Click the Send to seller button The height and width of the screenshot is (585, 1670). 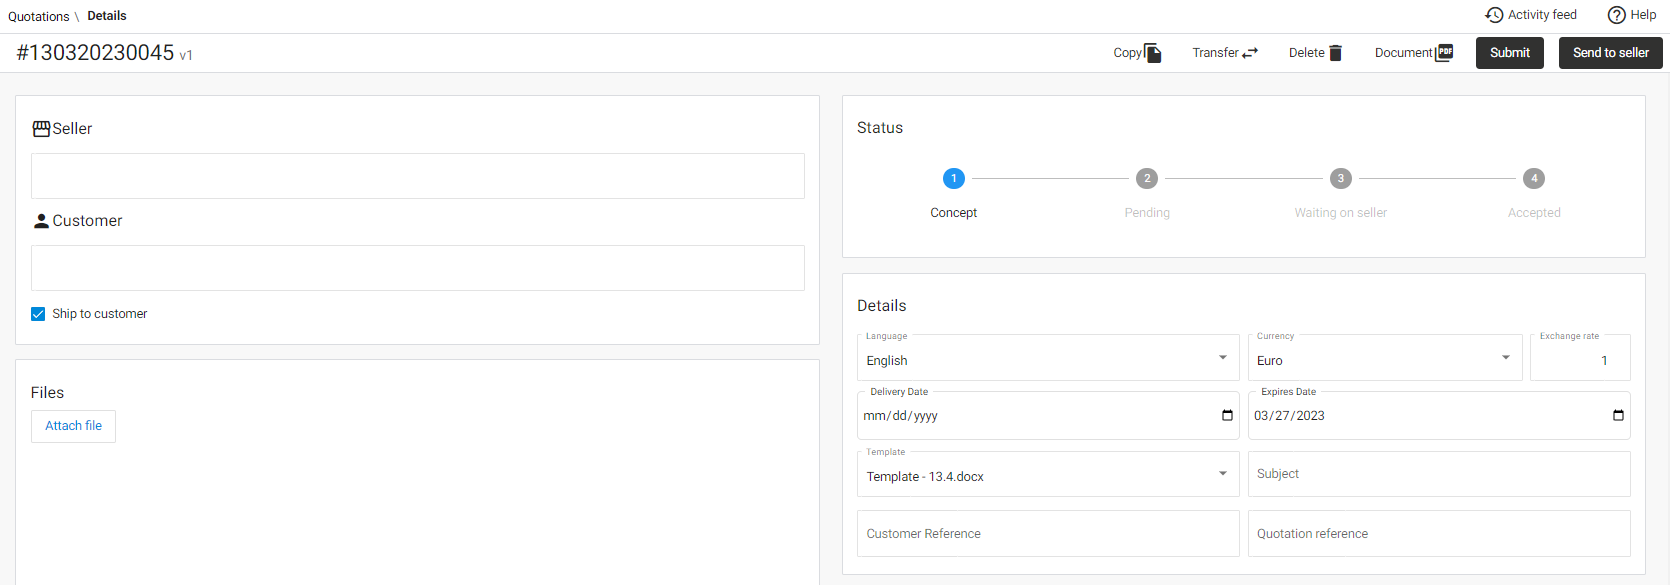tap(1611, 53)
